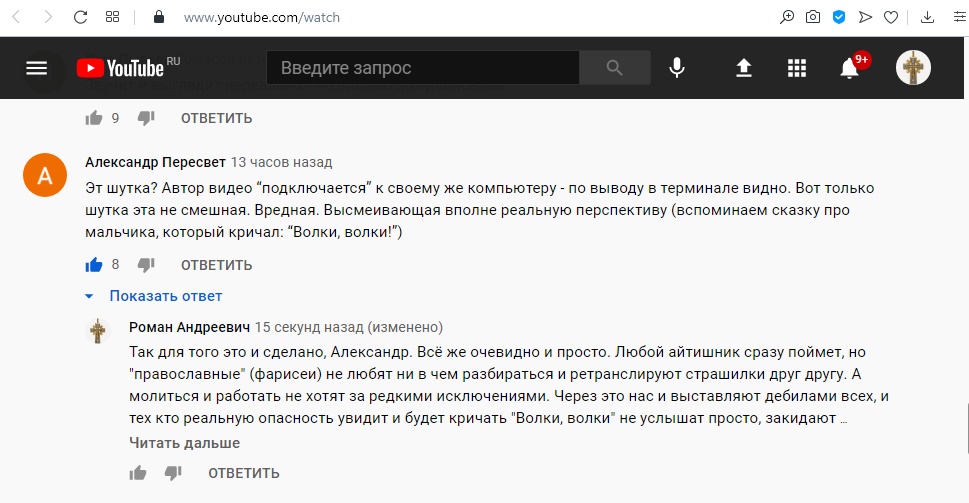
Task: Click the search magnifier button
Action: [614, 67]
